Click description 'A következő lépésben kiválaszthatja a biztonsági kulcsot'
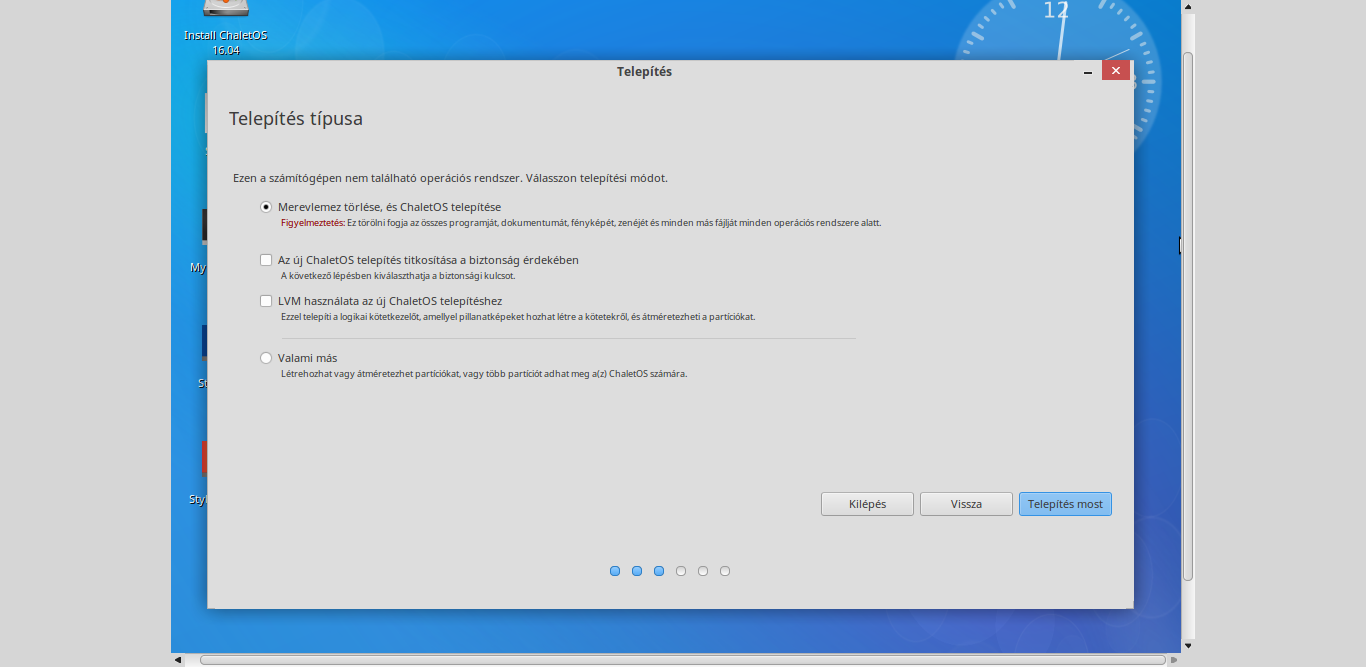 398,276
